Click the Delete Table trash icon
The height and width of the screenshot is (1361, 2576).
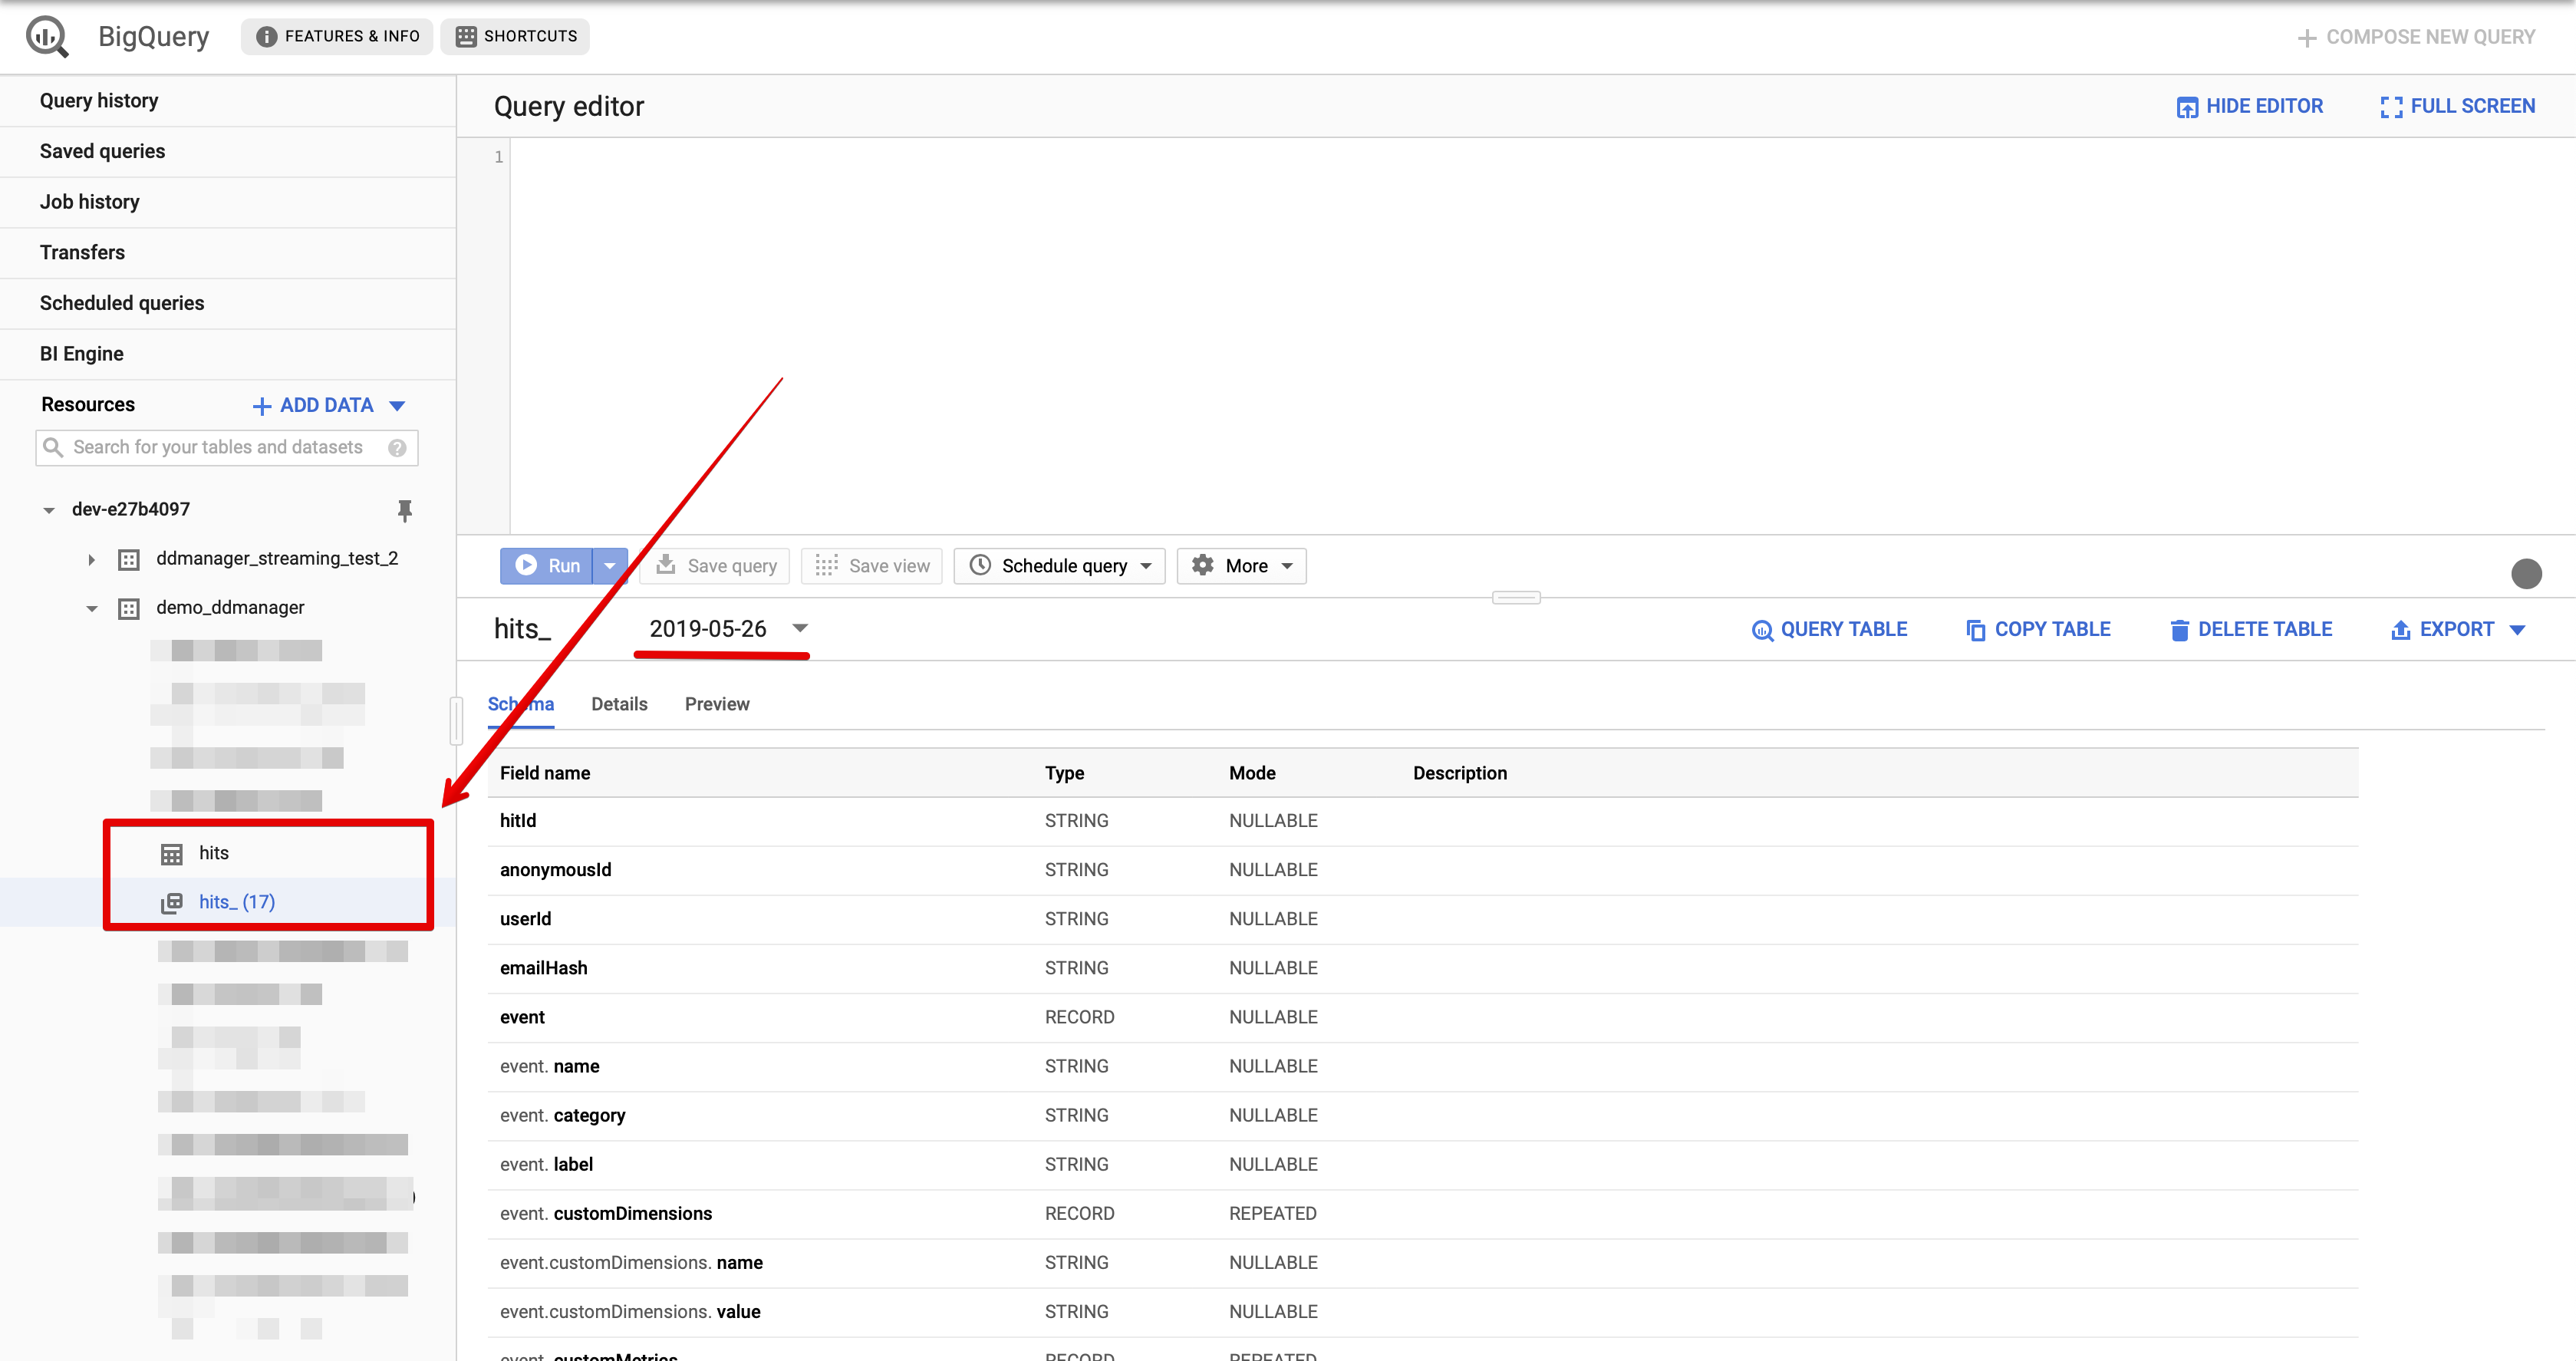(2179, 631)
